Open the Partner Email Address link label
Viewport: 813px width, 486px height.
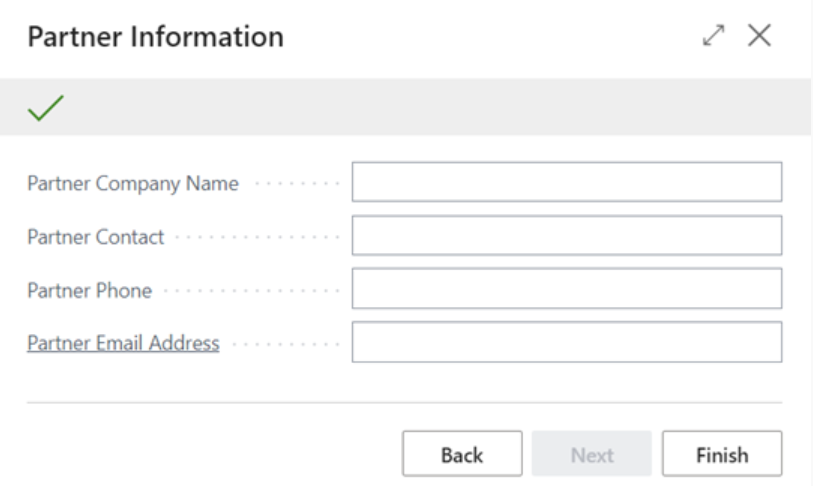(123, 343)
